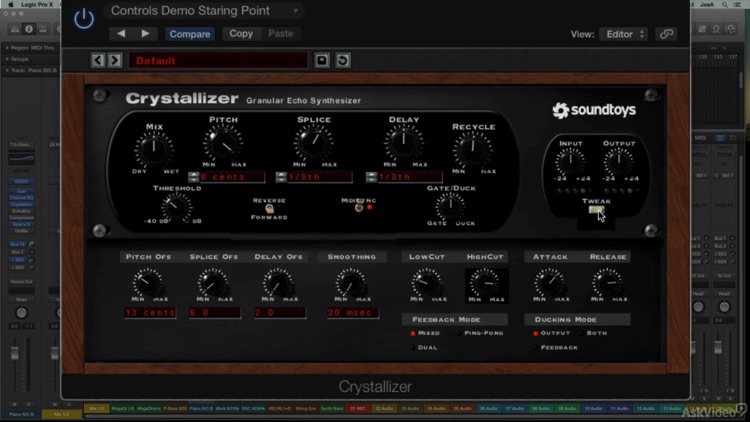Click the Pitch value stepper arrows

194,177
